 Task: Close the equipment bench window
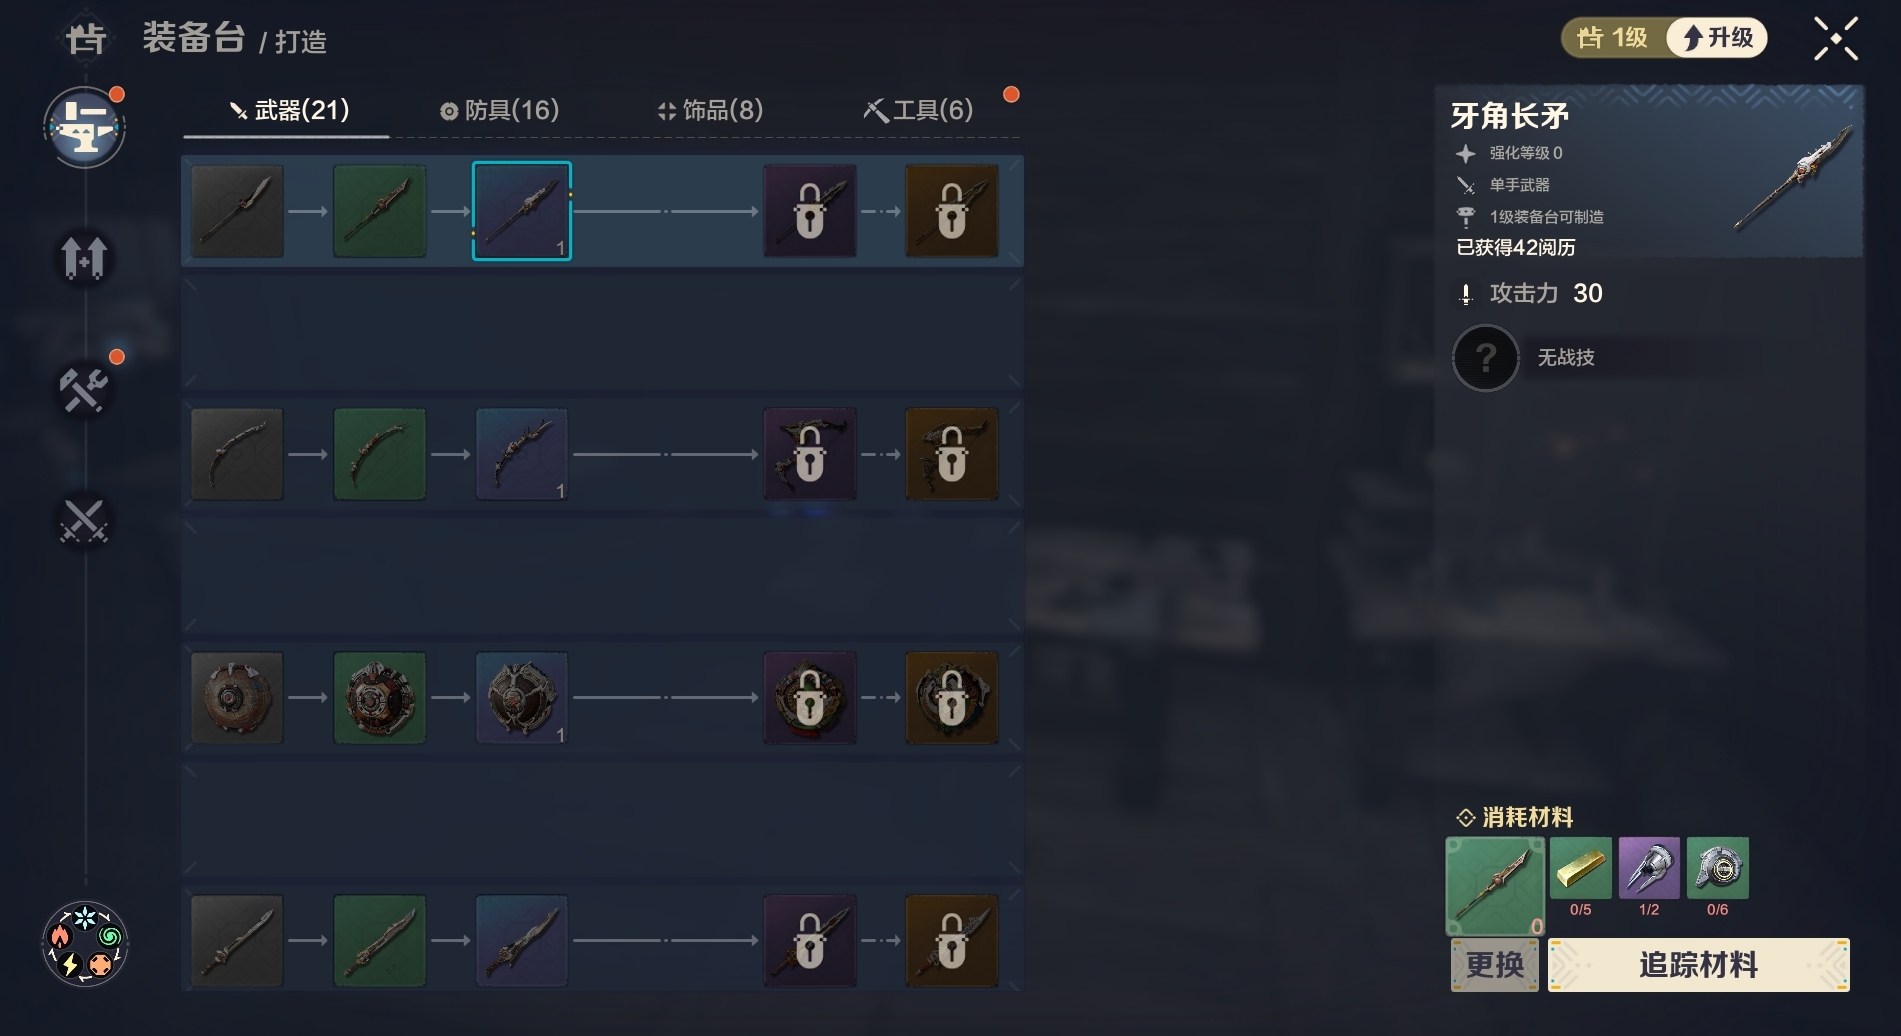point(1836,39)
